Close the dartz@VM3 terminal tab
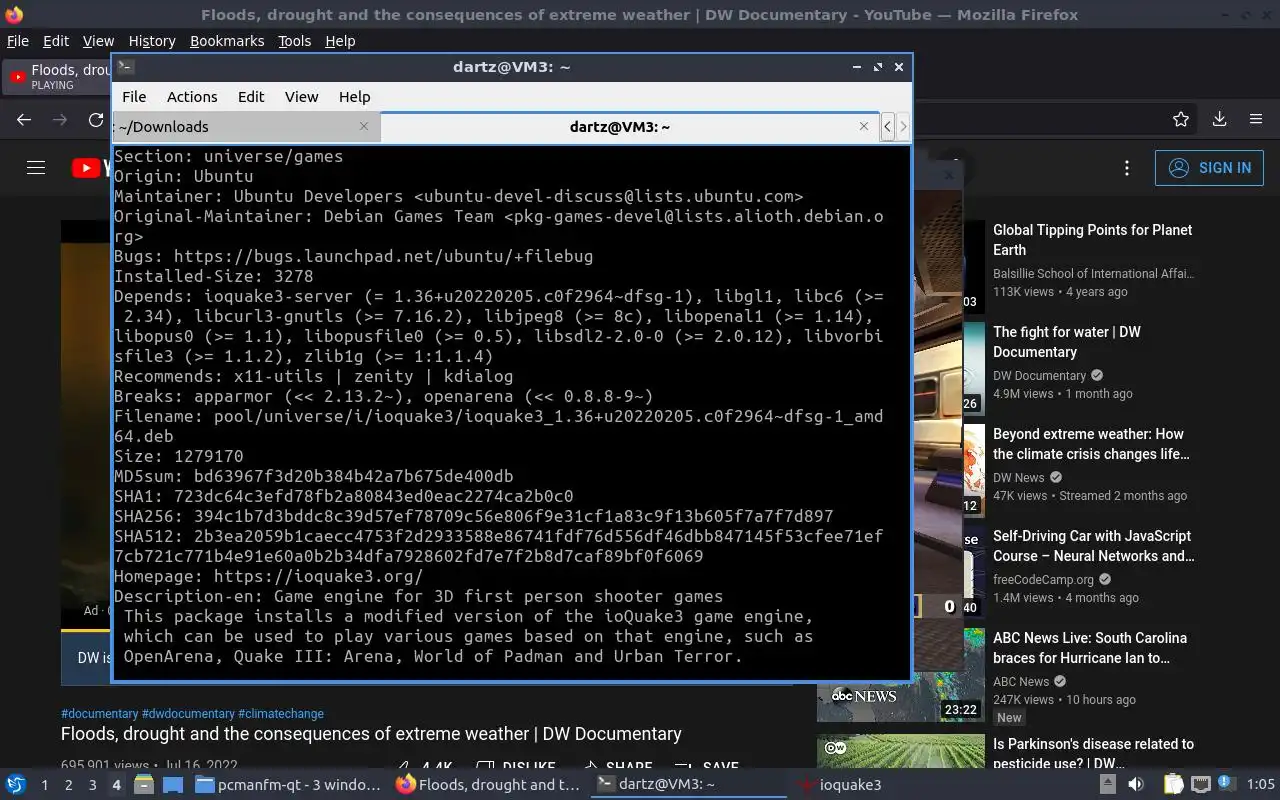The width and height of the screenshot is (1280, 800). 864,126
